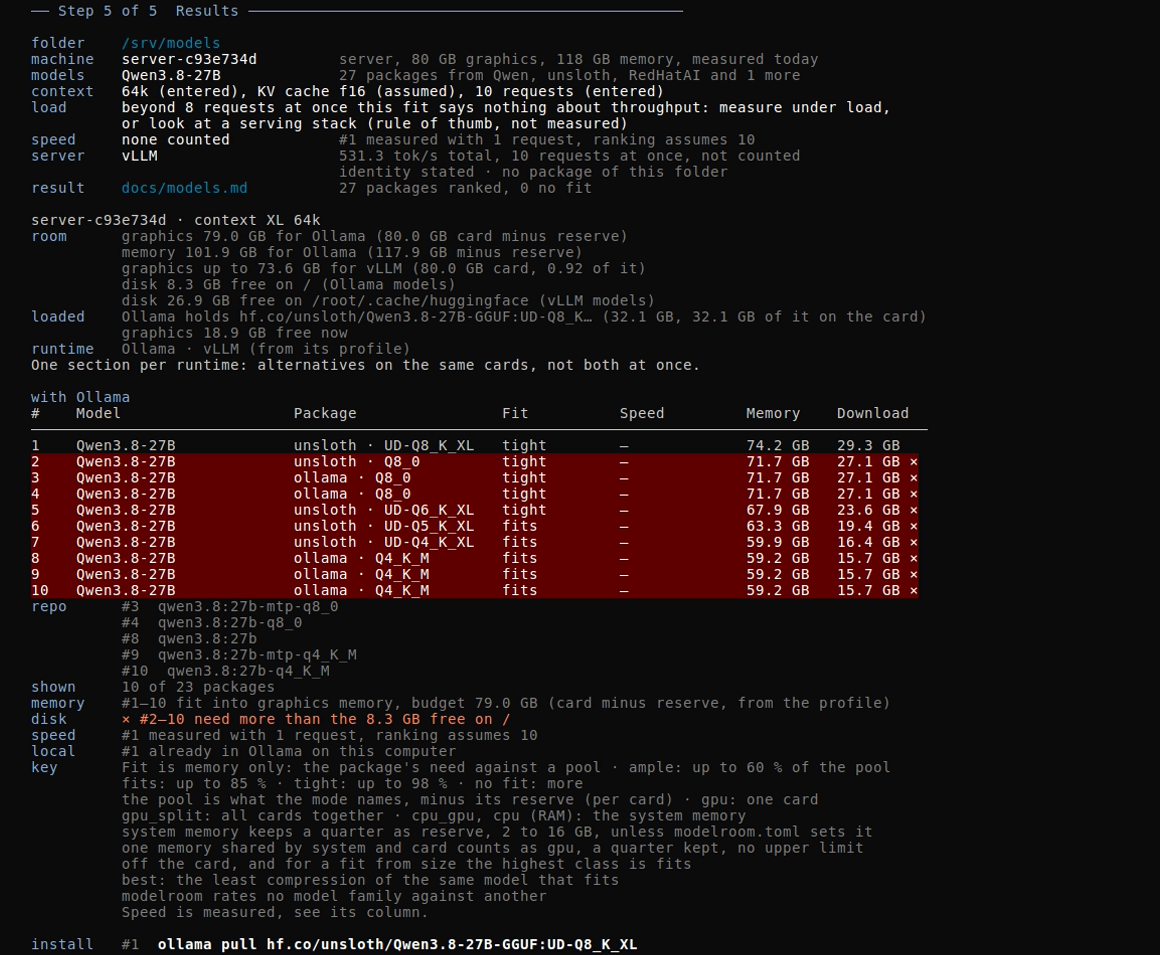Screen dimensions: 1160x955
Task: Click the ollama pull install command
Action: (397, 945)
